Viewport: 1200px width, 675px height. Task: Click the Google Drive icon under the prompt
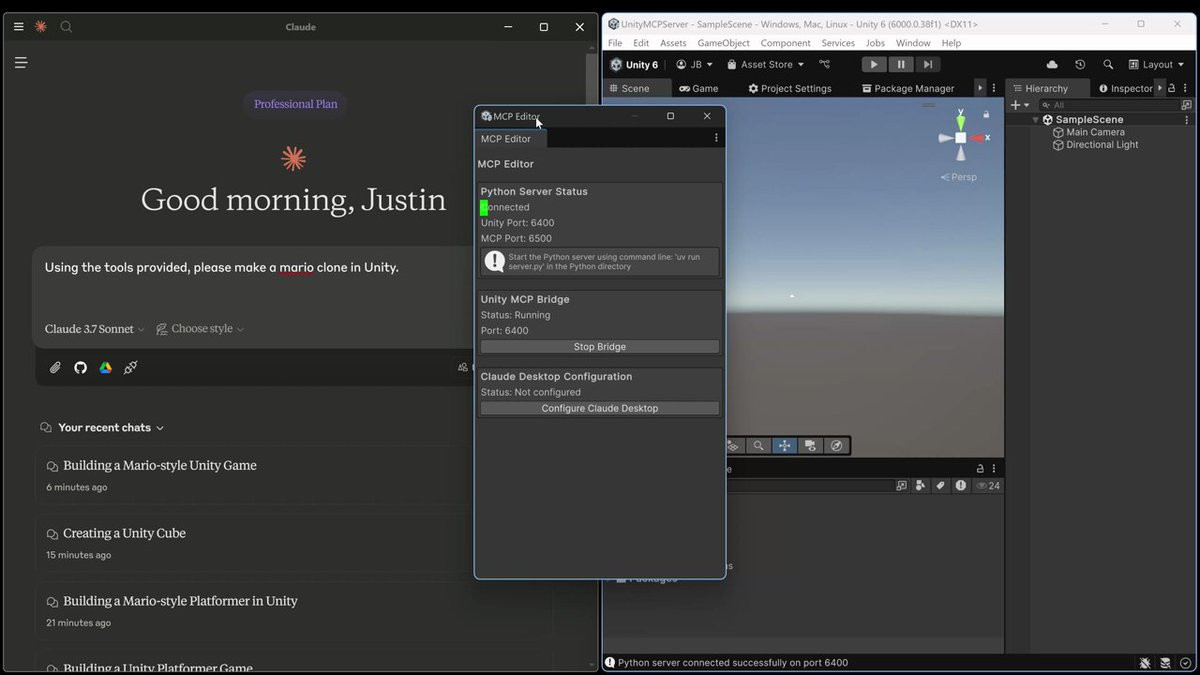105,368
